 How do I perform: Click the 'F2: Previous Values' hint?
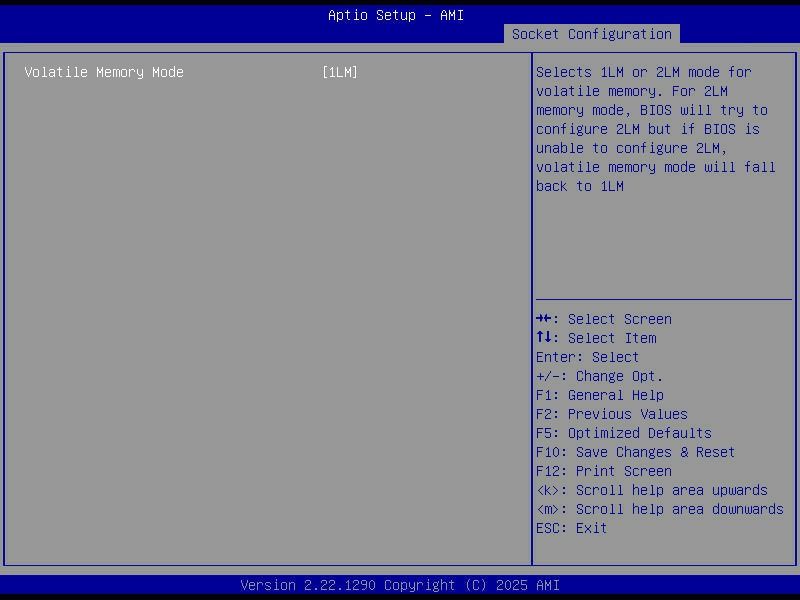tap(612, 414)
